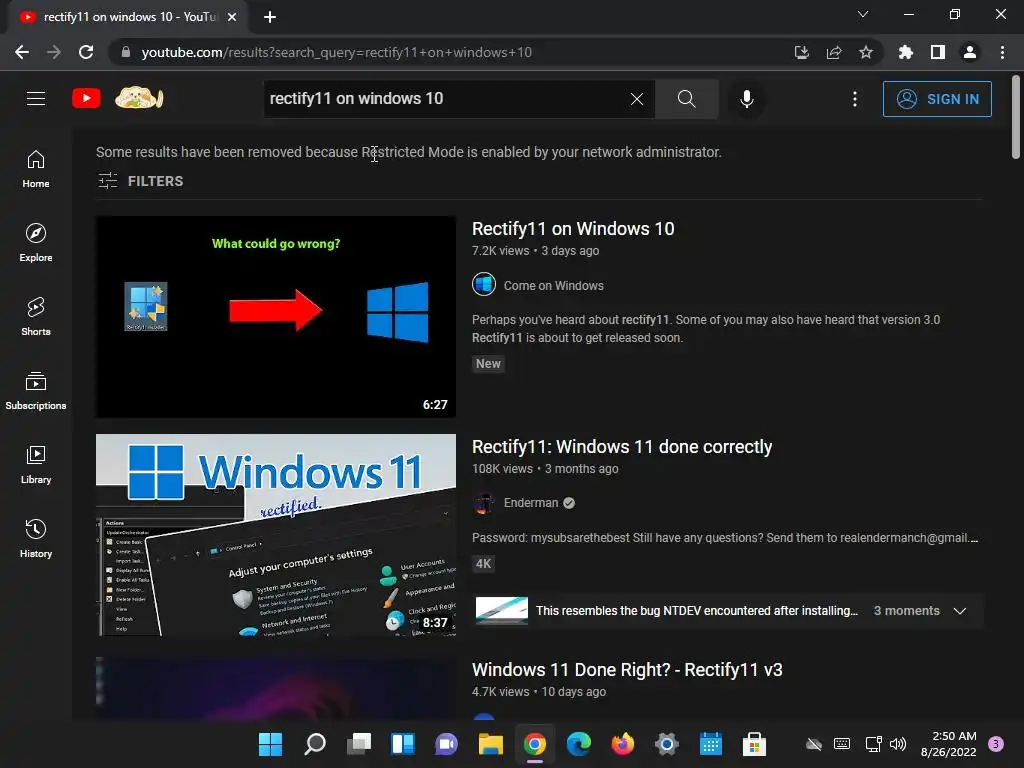This screenshot has width=1024, height=768.
Task: Start voice search with microphone
Action: [x=746, y=99]
